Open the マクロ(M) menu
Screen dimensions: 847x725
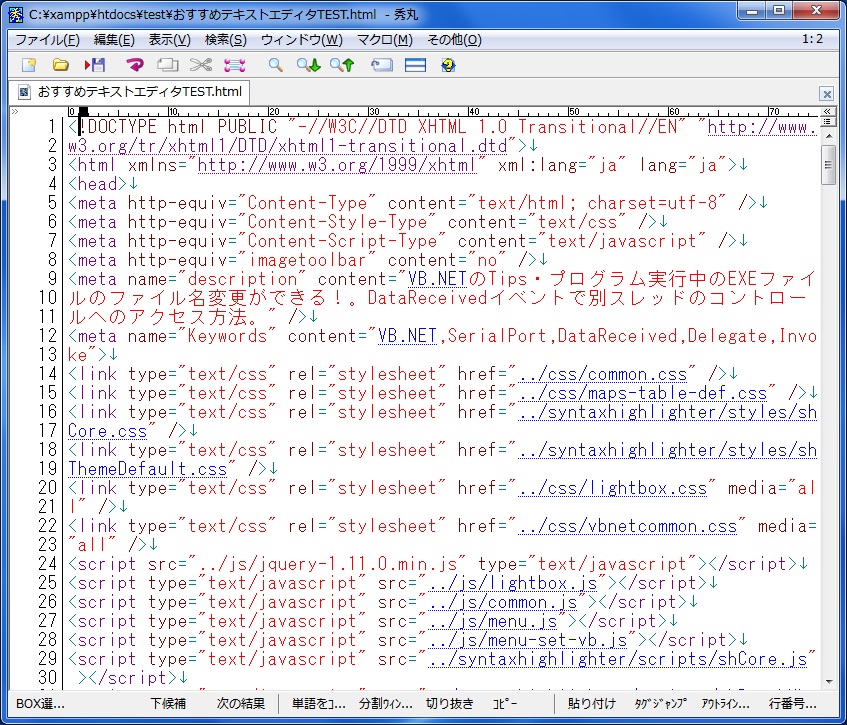tap(385, 40)
